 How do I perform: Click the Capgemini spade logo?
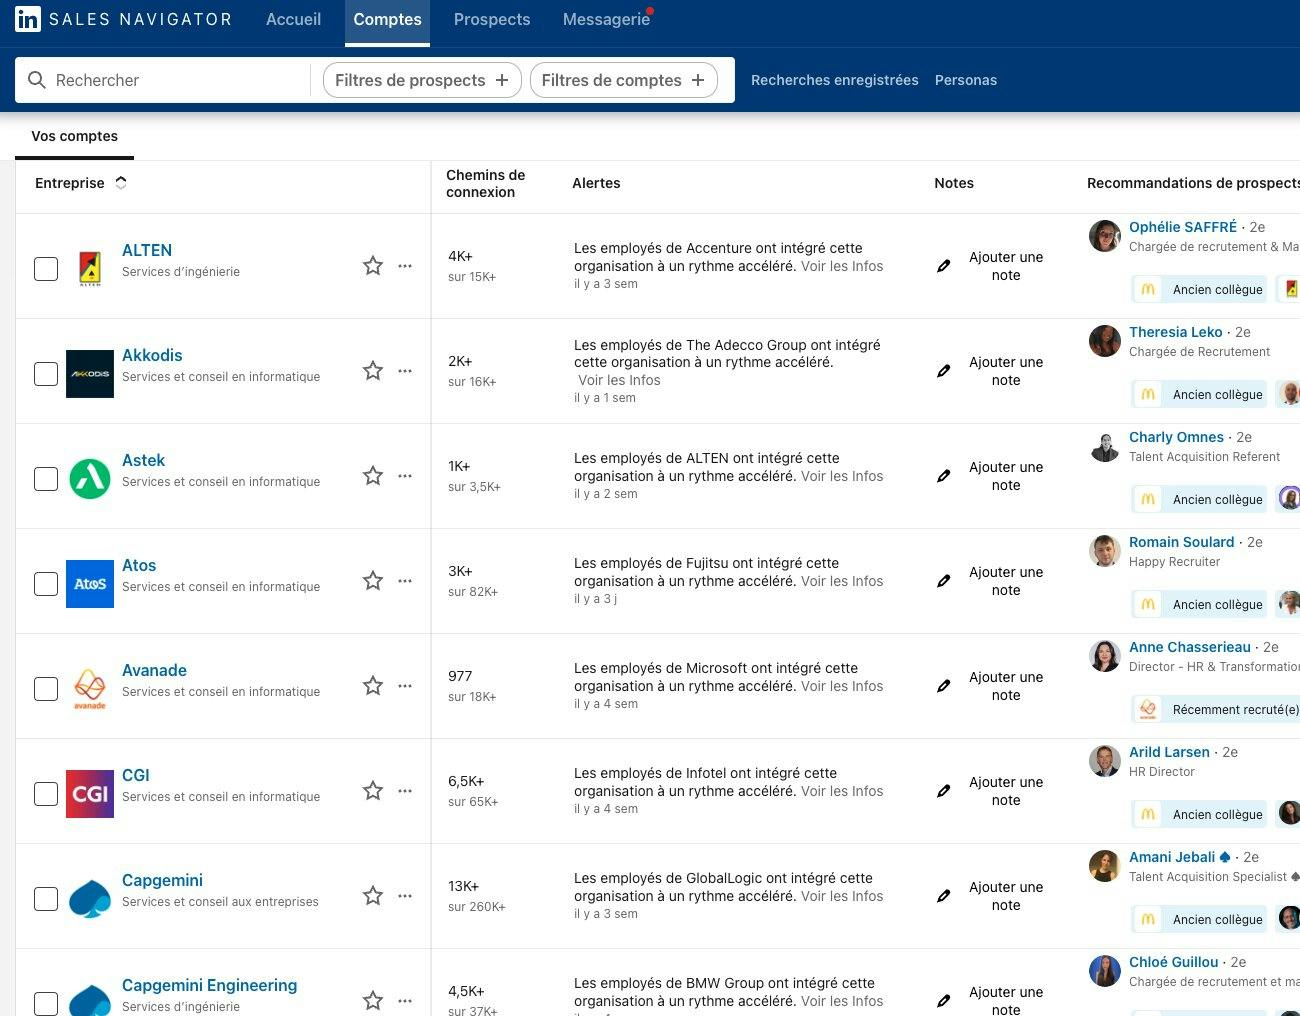[x=90, y=899]
